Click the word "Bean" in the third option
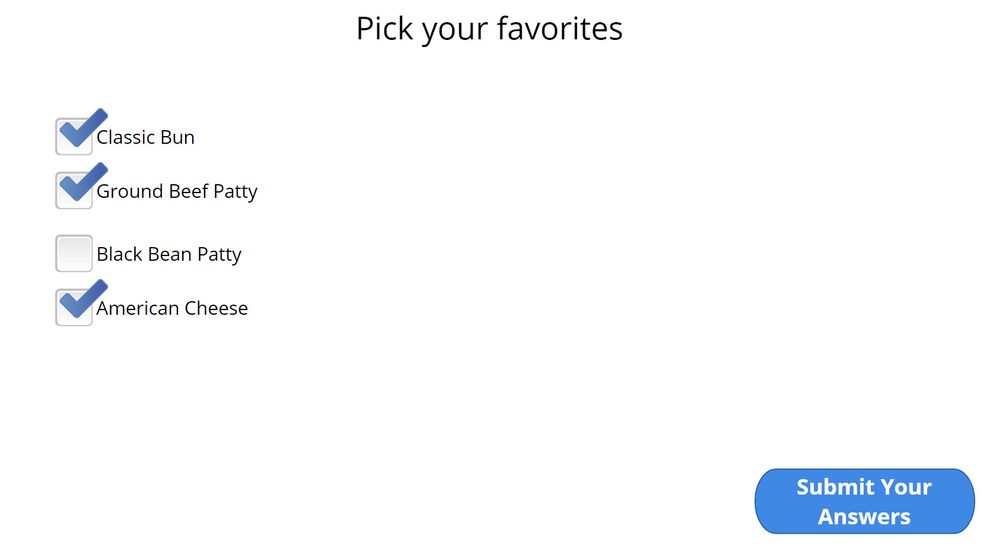 point(171,255)
